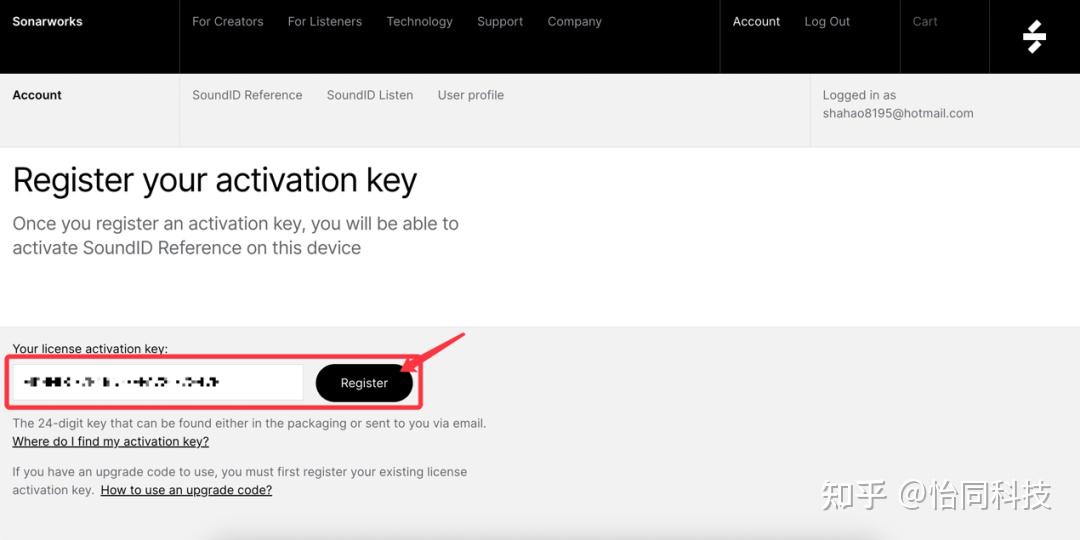Click Log Out
Image resolution: width=1080 pixels, height=540 pixels.
(827, 21)
